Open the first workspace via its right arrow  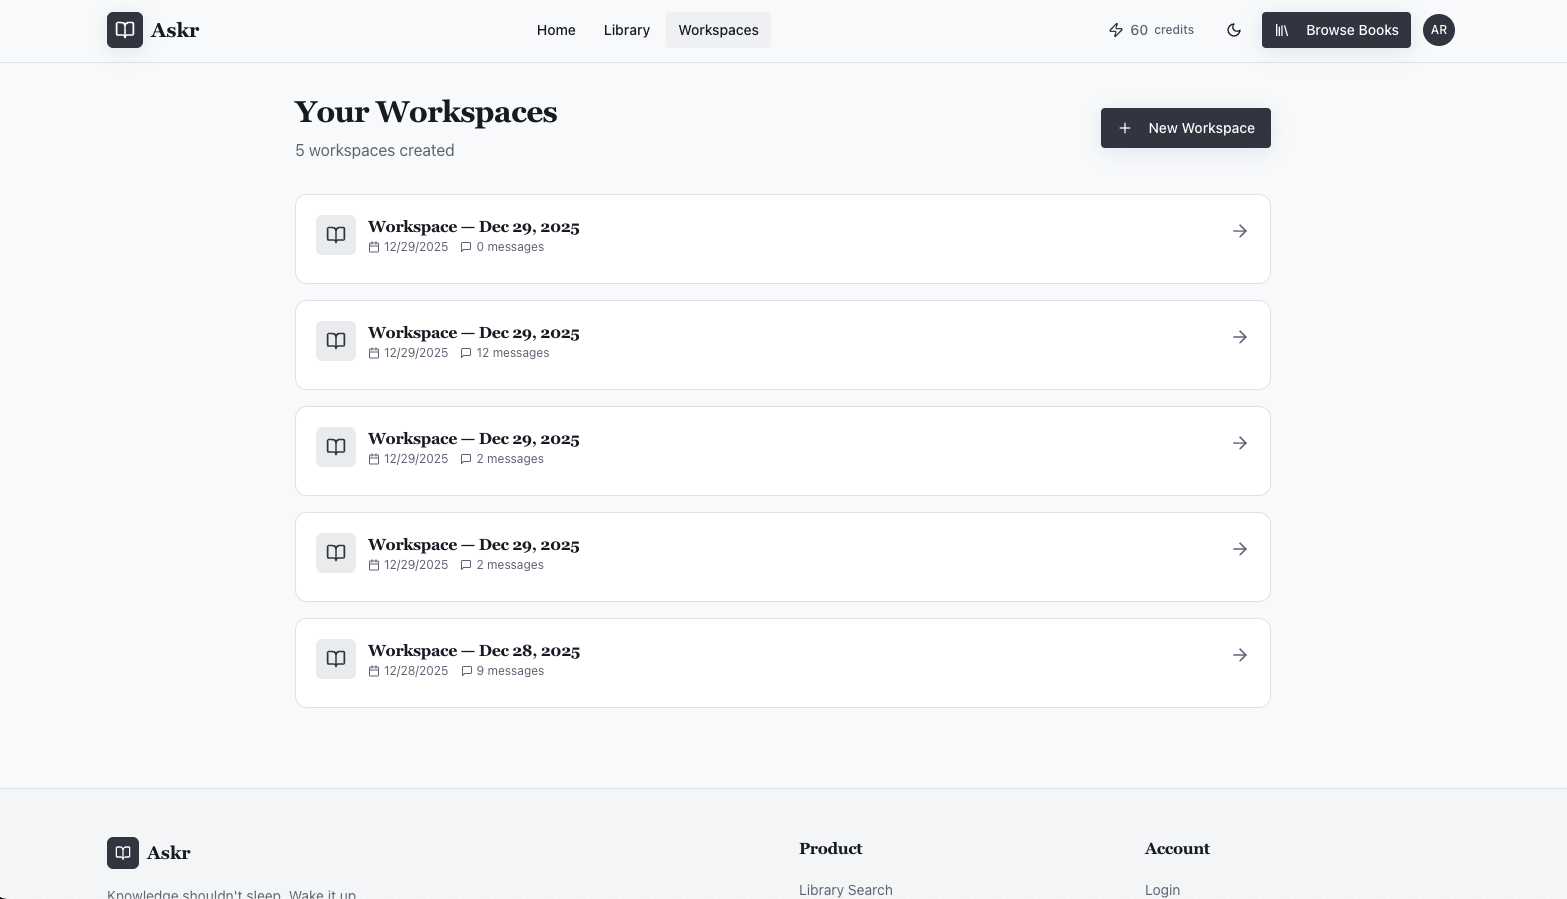pyautogui.click(x=1240, y=231)
